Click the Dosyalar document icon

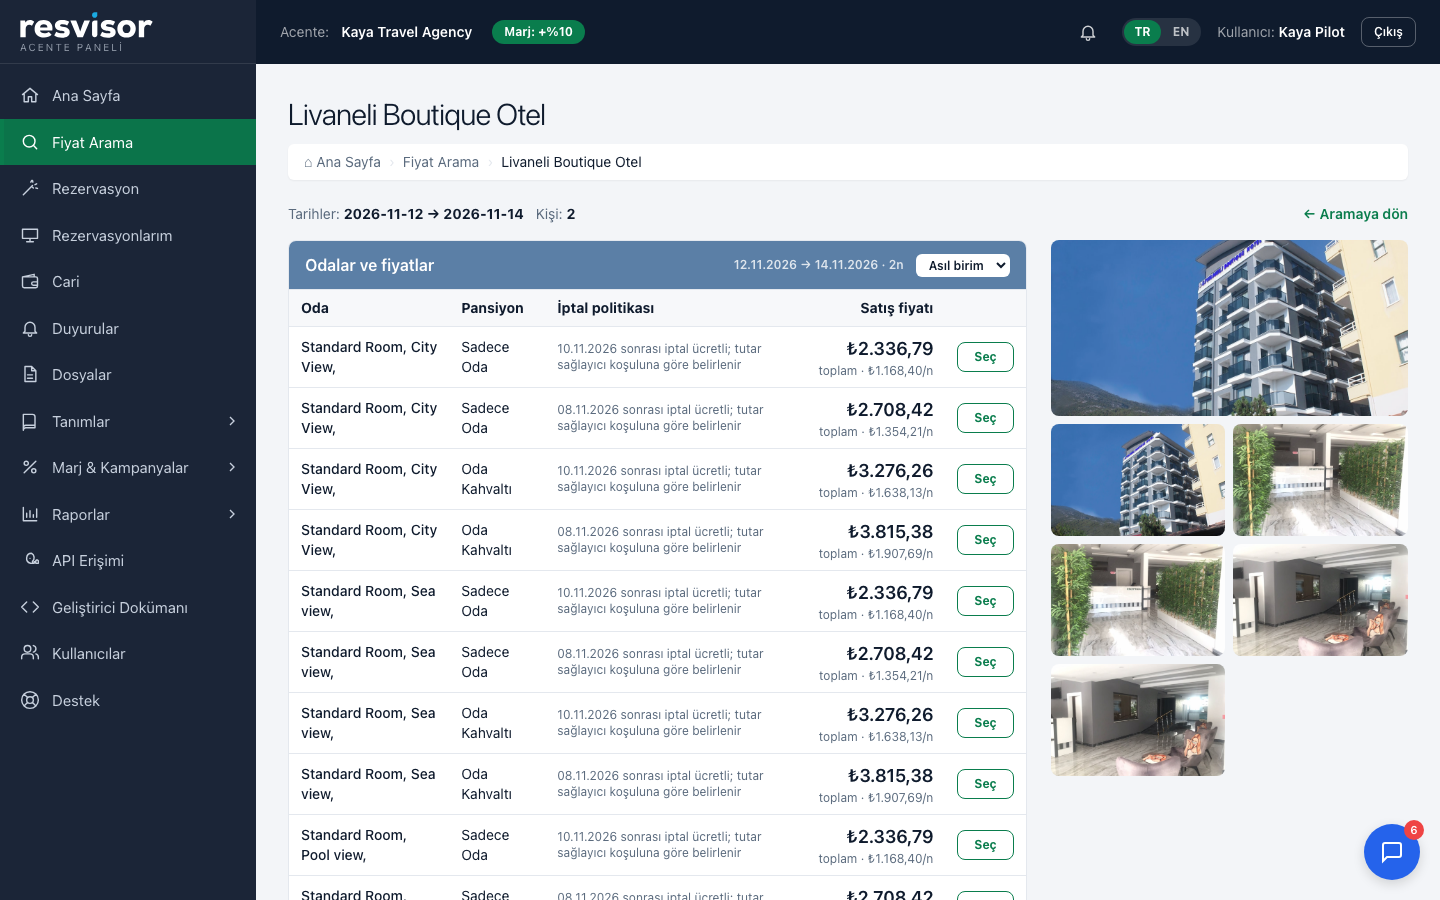[x=30, y=374]
